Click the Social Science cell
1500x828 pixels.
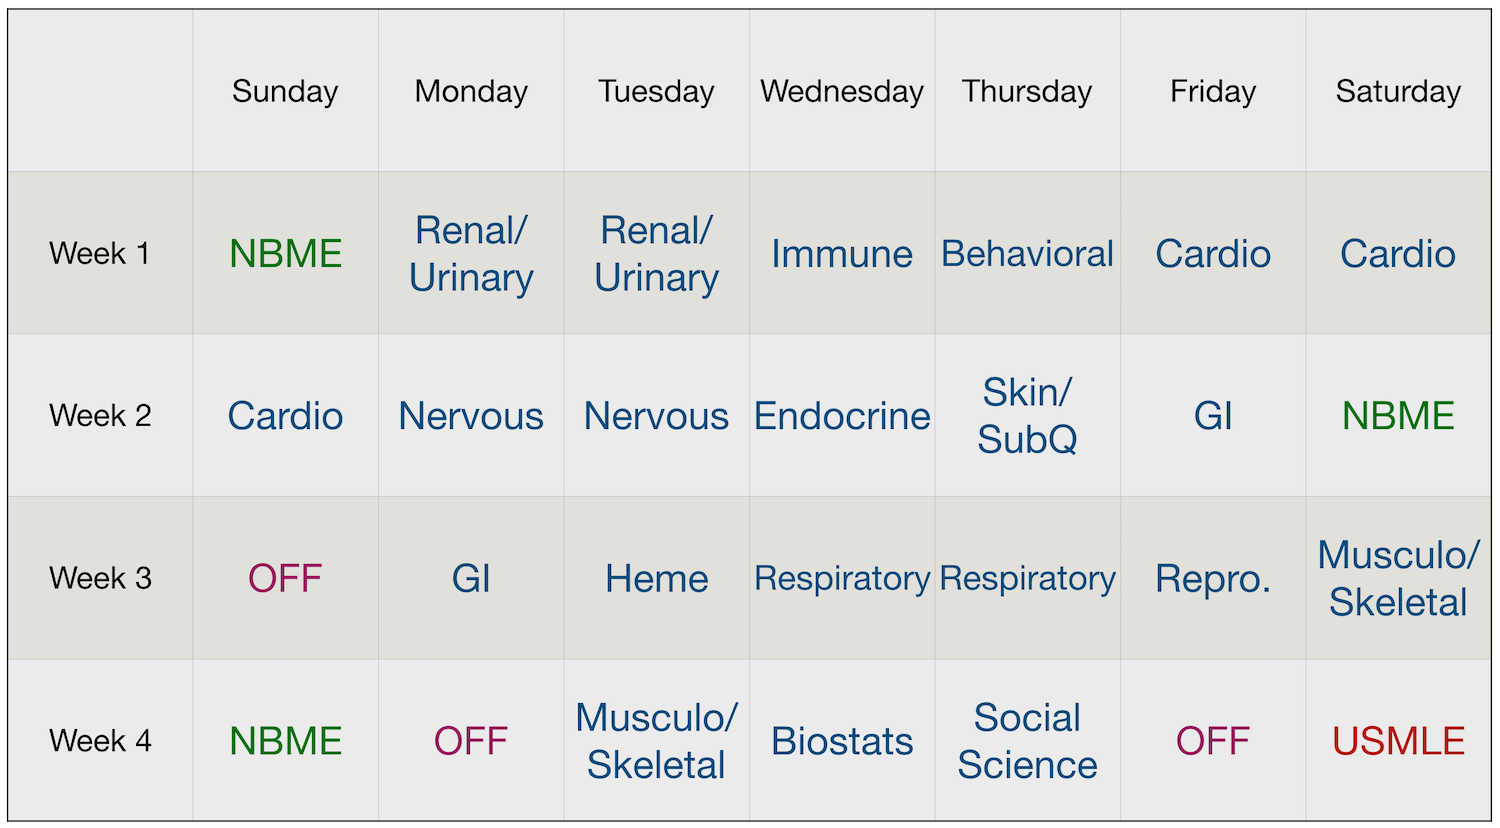coord(1027,741)
